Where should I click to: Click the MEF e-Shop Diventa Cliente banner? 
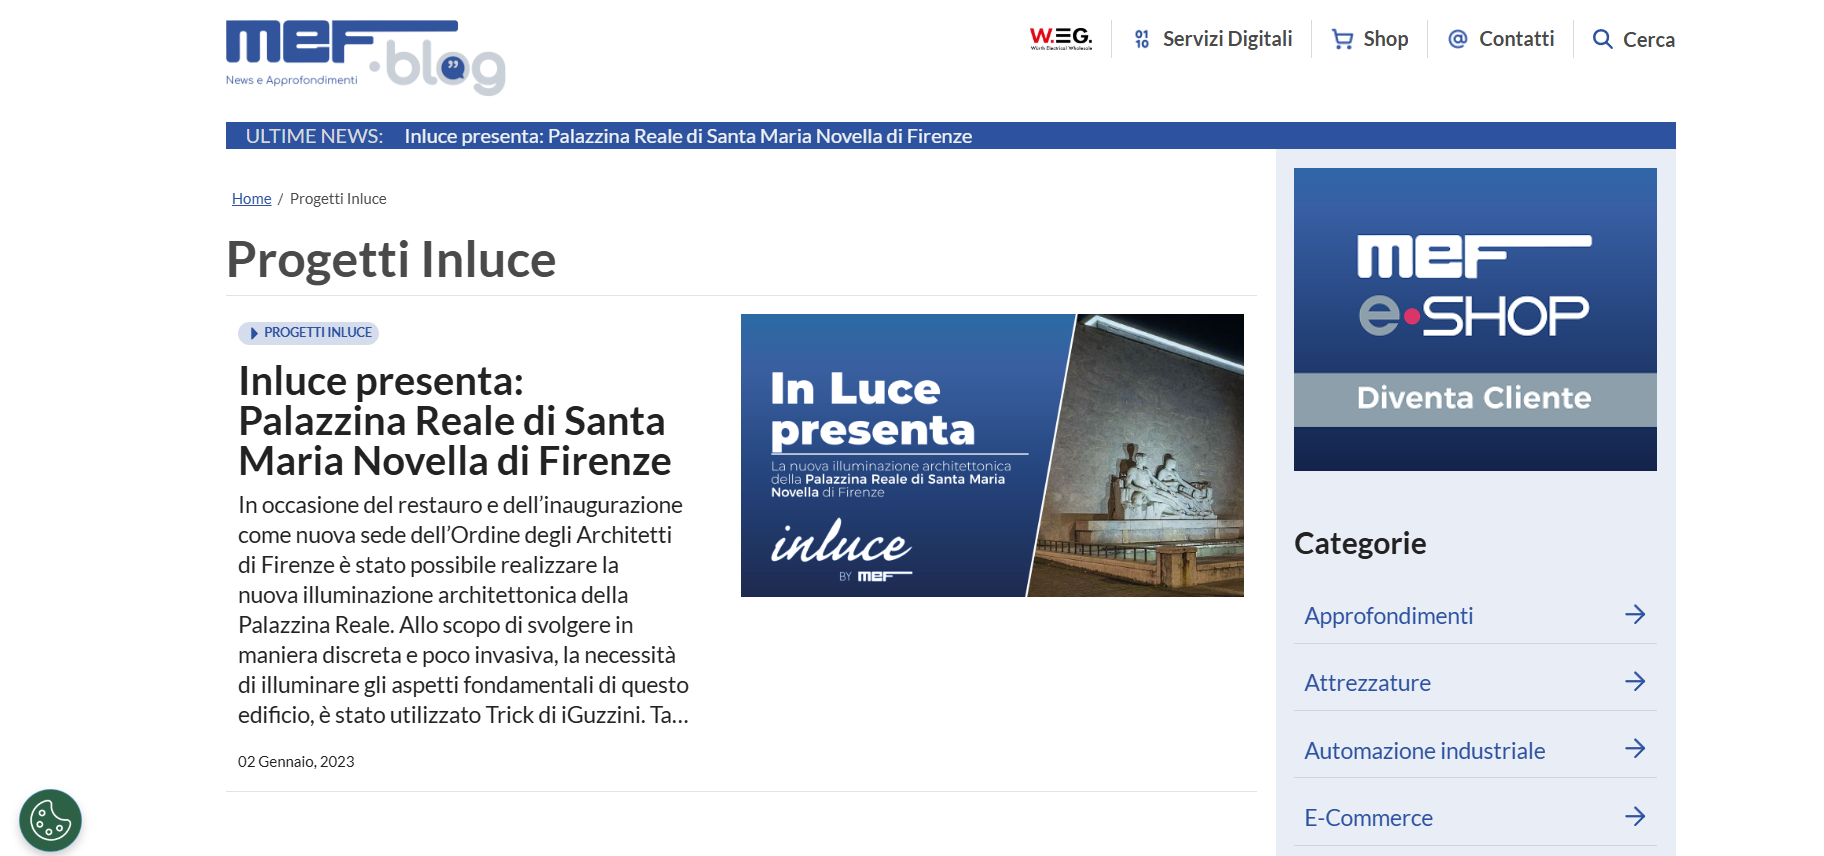click(x=1475, y=319)
